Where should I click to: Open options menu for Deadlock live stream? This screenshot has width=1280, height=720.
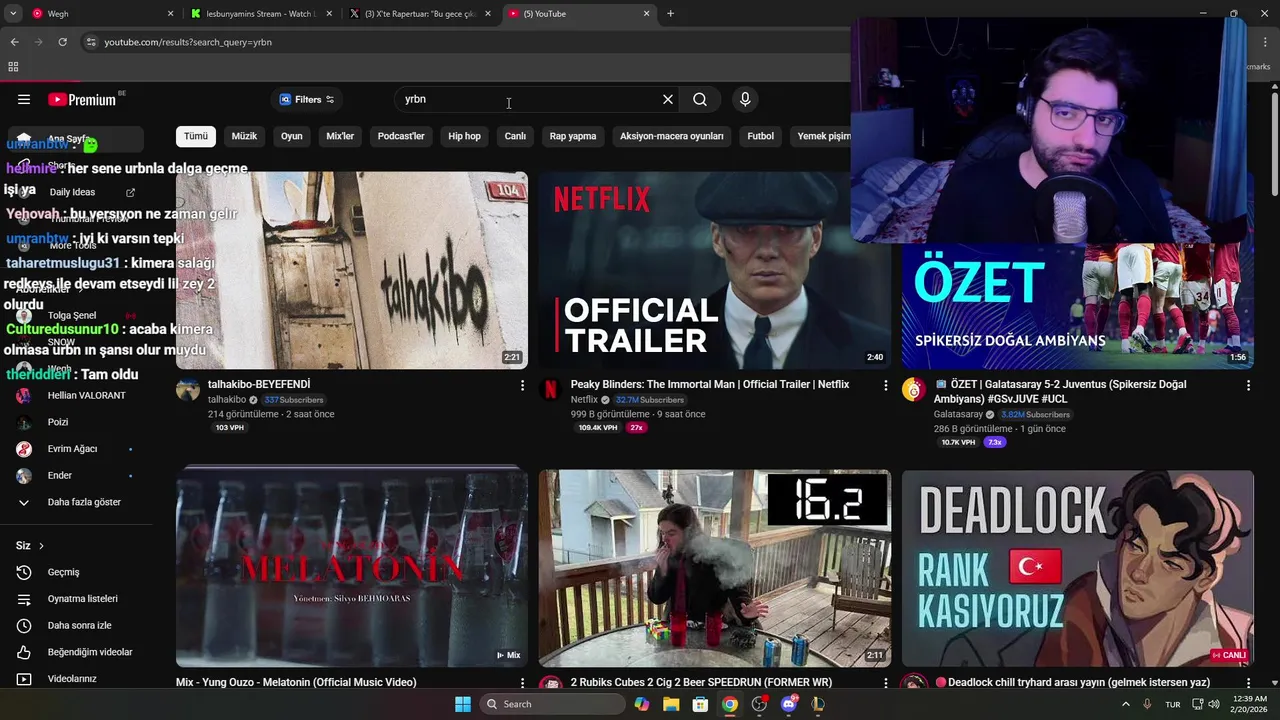1248,683
